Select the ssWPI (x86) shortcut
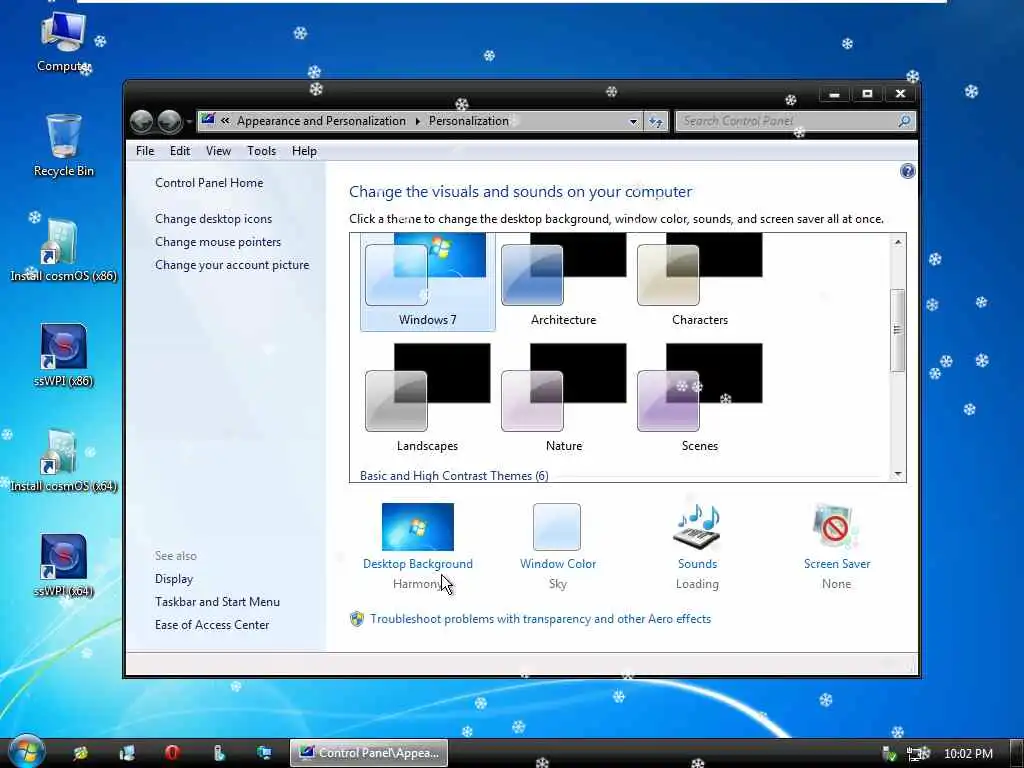Image resolution: width=1024 pixels, height=768 pixels. pos(63,356)
